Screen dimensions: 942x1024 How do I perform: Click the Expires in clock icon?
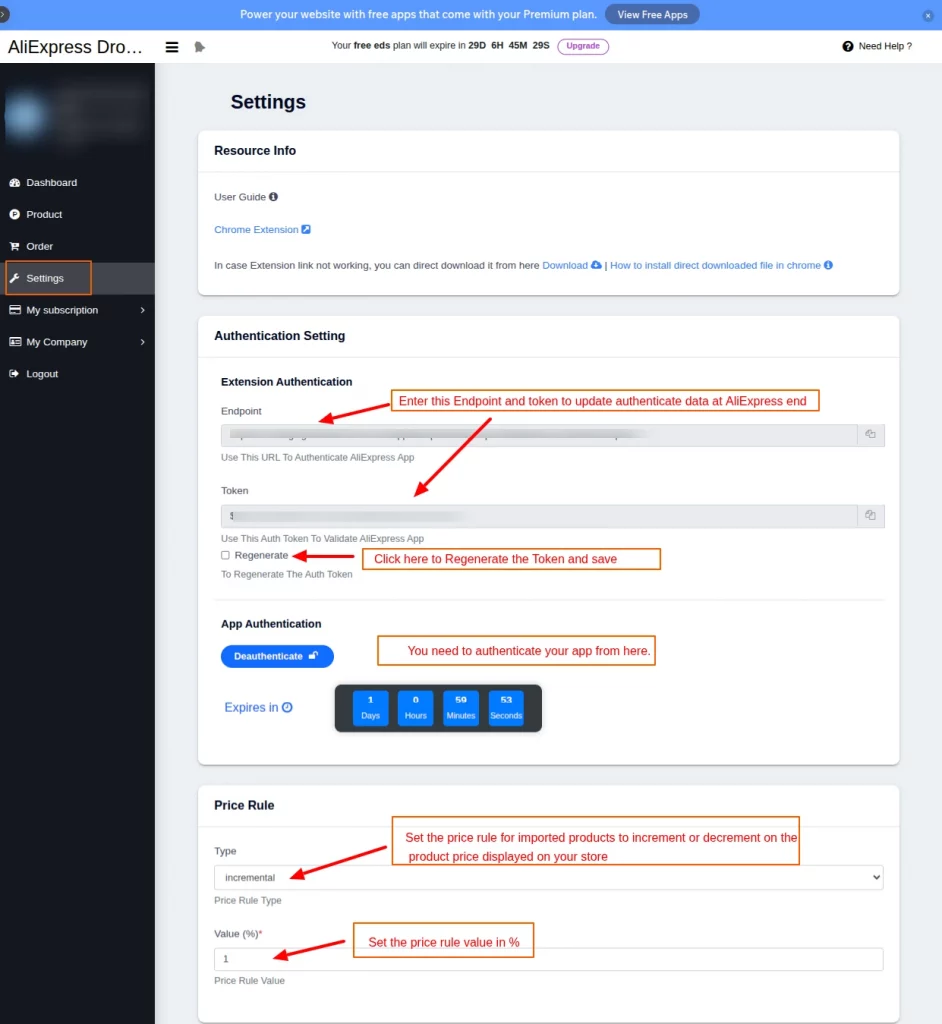tap(287, 707)
